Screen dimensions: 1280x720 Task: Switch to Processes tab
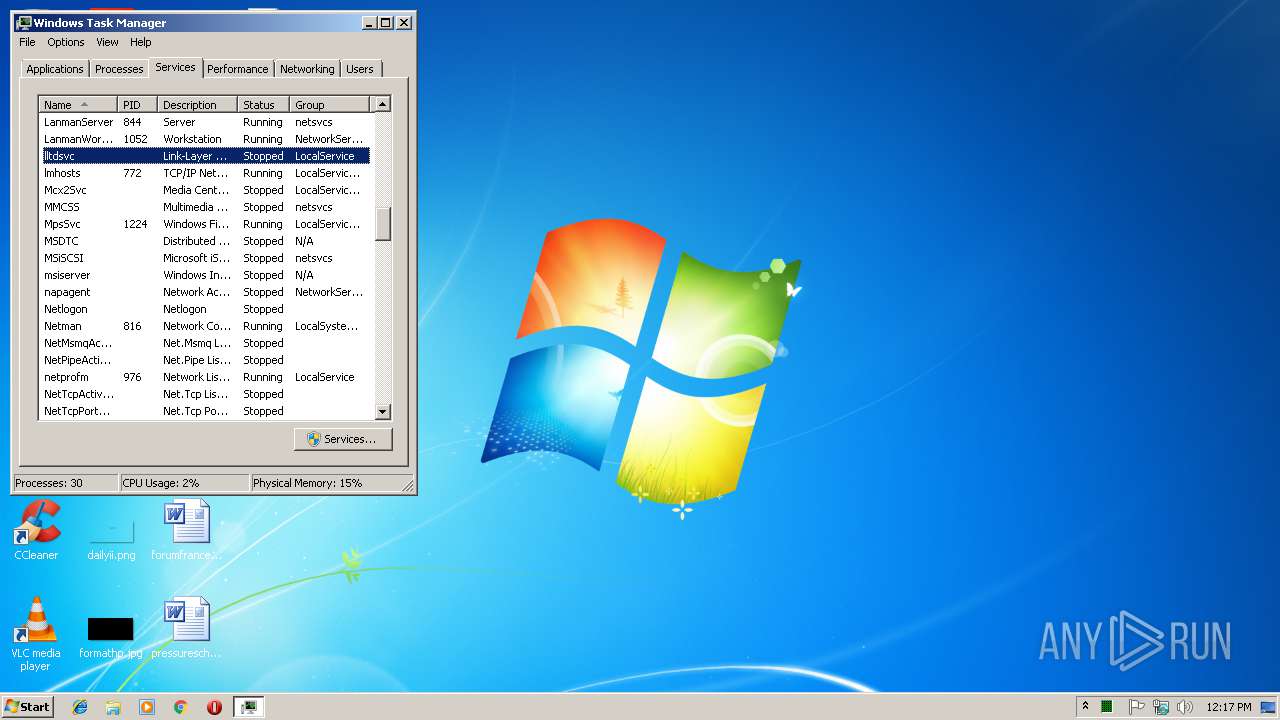[119, 69]
